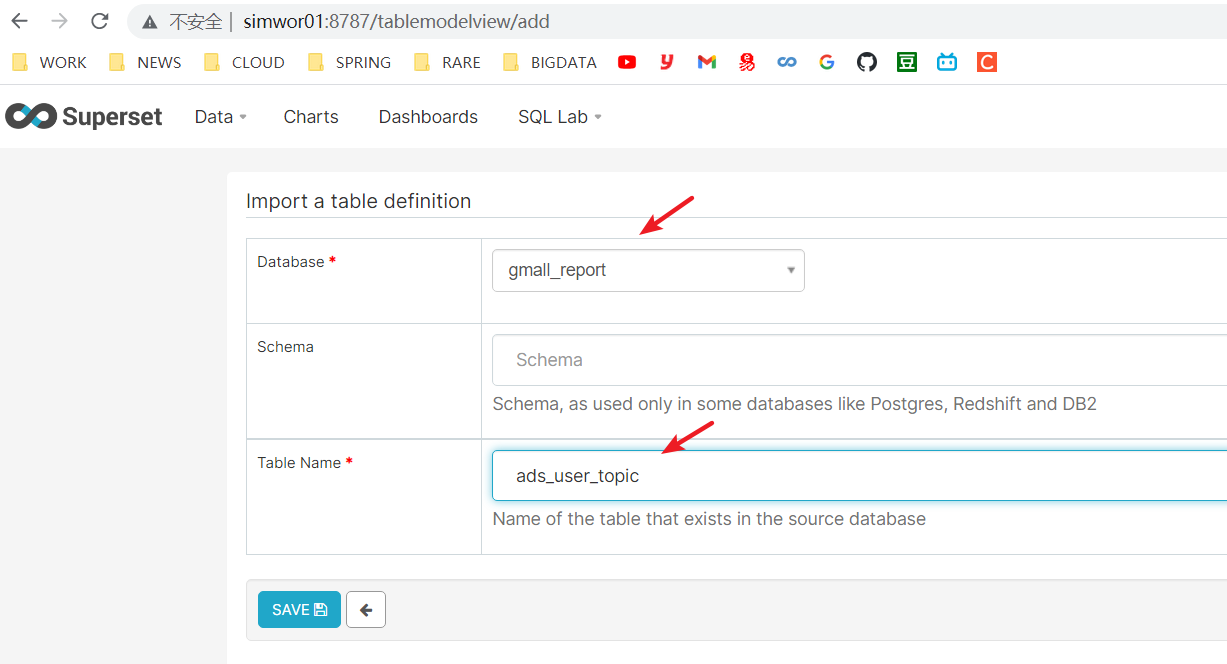This screenshot has width=1227, height=664.
Task: Click the Schema input field
Action: tap(860, 360)
